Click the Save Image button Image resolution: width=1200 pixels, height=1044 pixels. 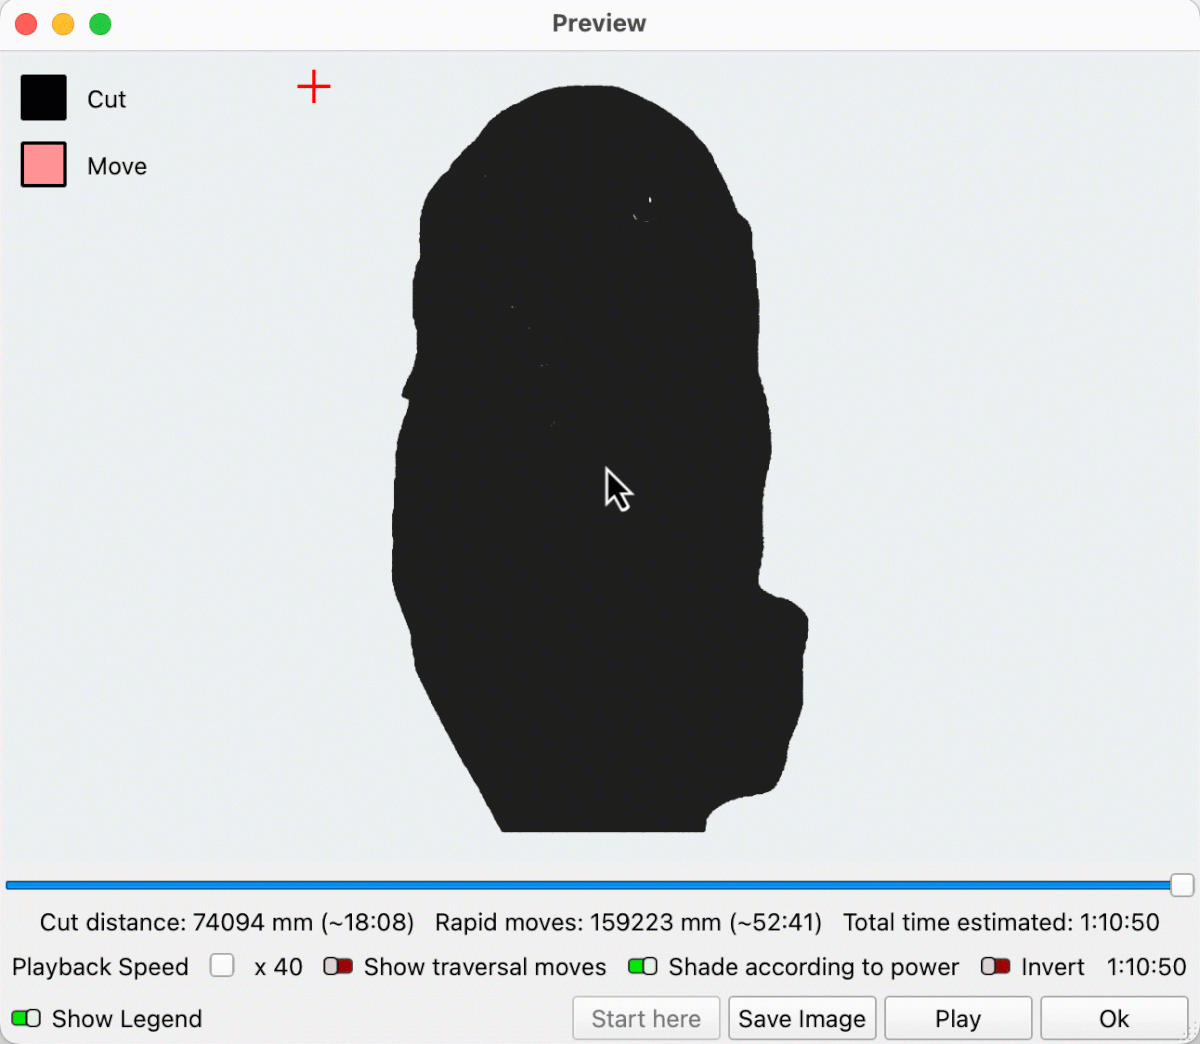tap(802, 1019)
